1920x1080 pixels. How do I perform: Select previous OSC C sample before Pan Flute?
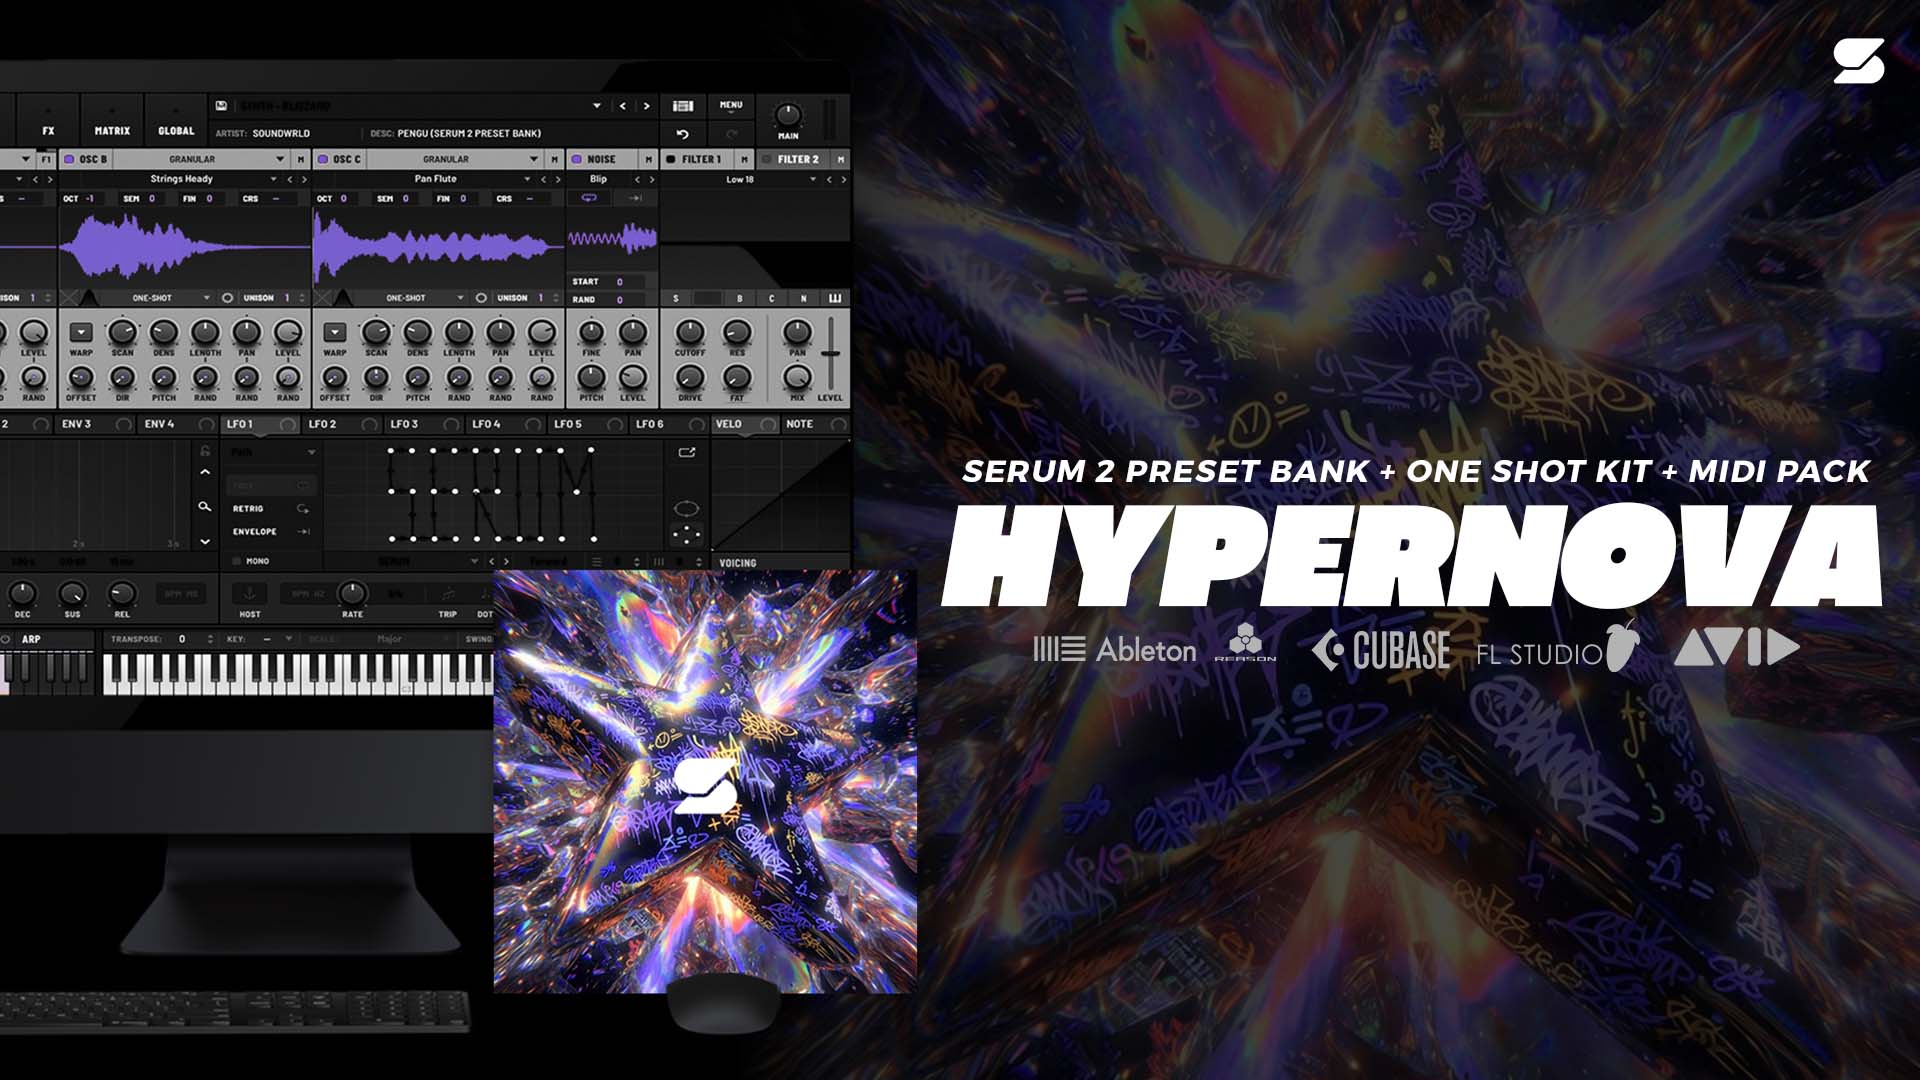coord(544,179)
